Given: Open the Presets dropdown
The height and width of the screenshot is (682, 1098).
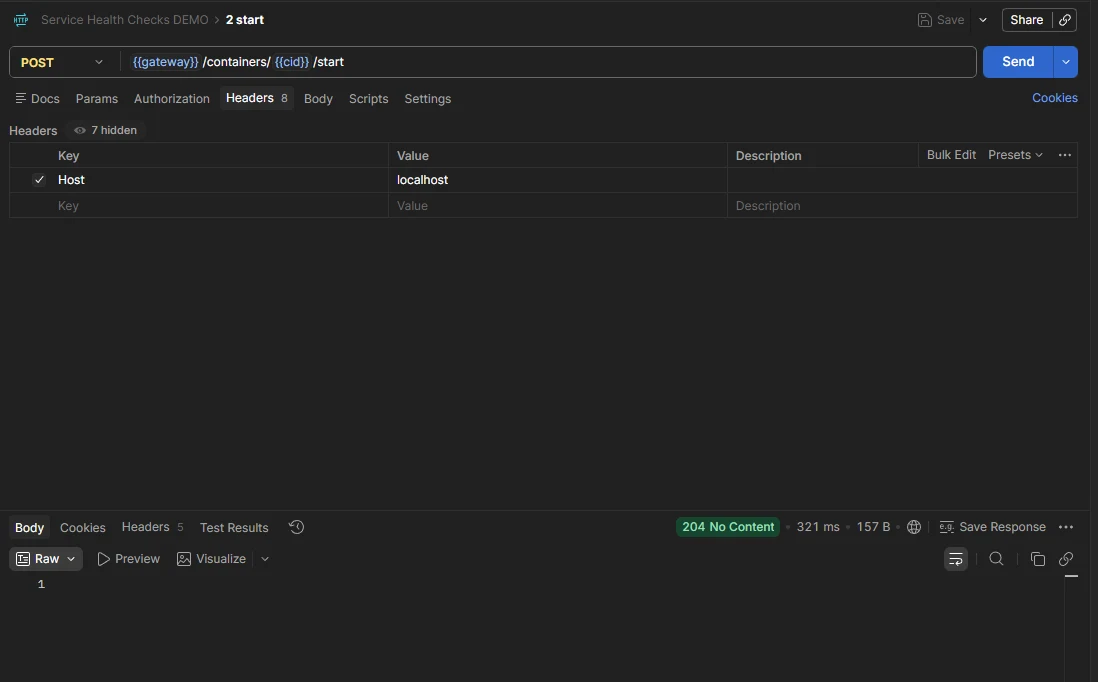Looking at the screenshot, I should 1015,155.
